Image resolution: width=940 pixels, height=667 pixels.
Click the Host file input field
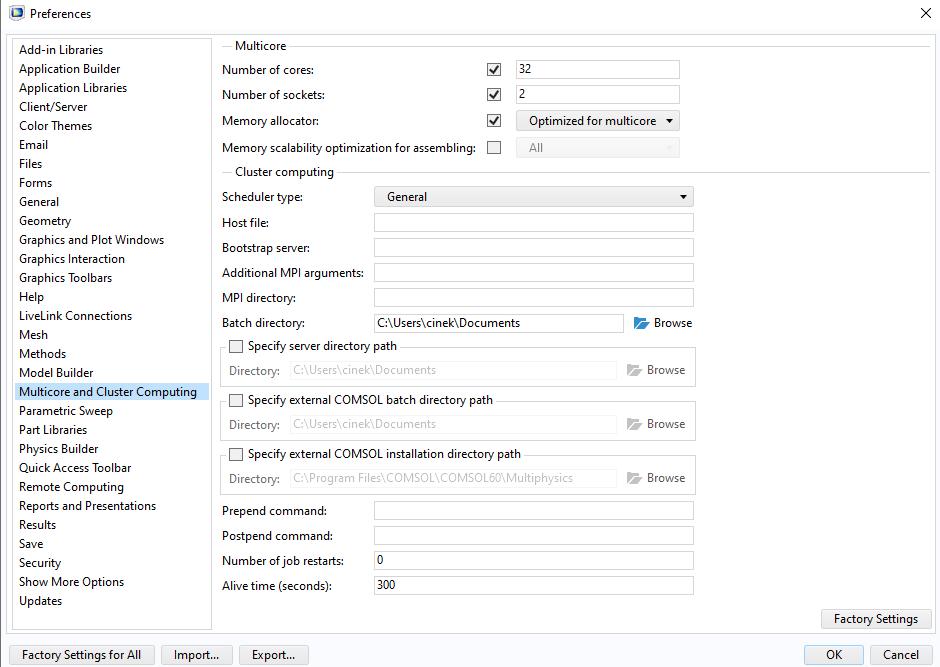pos(533,223)
